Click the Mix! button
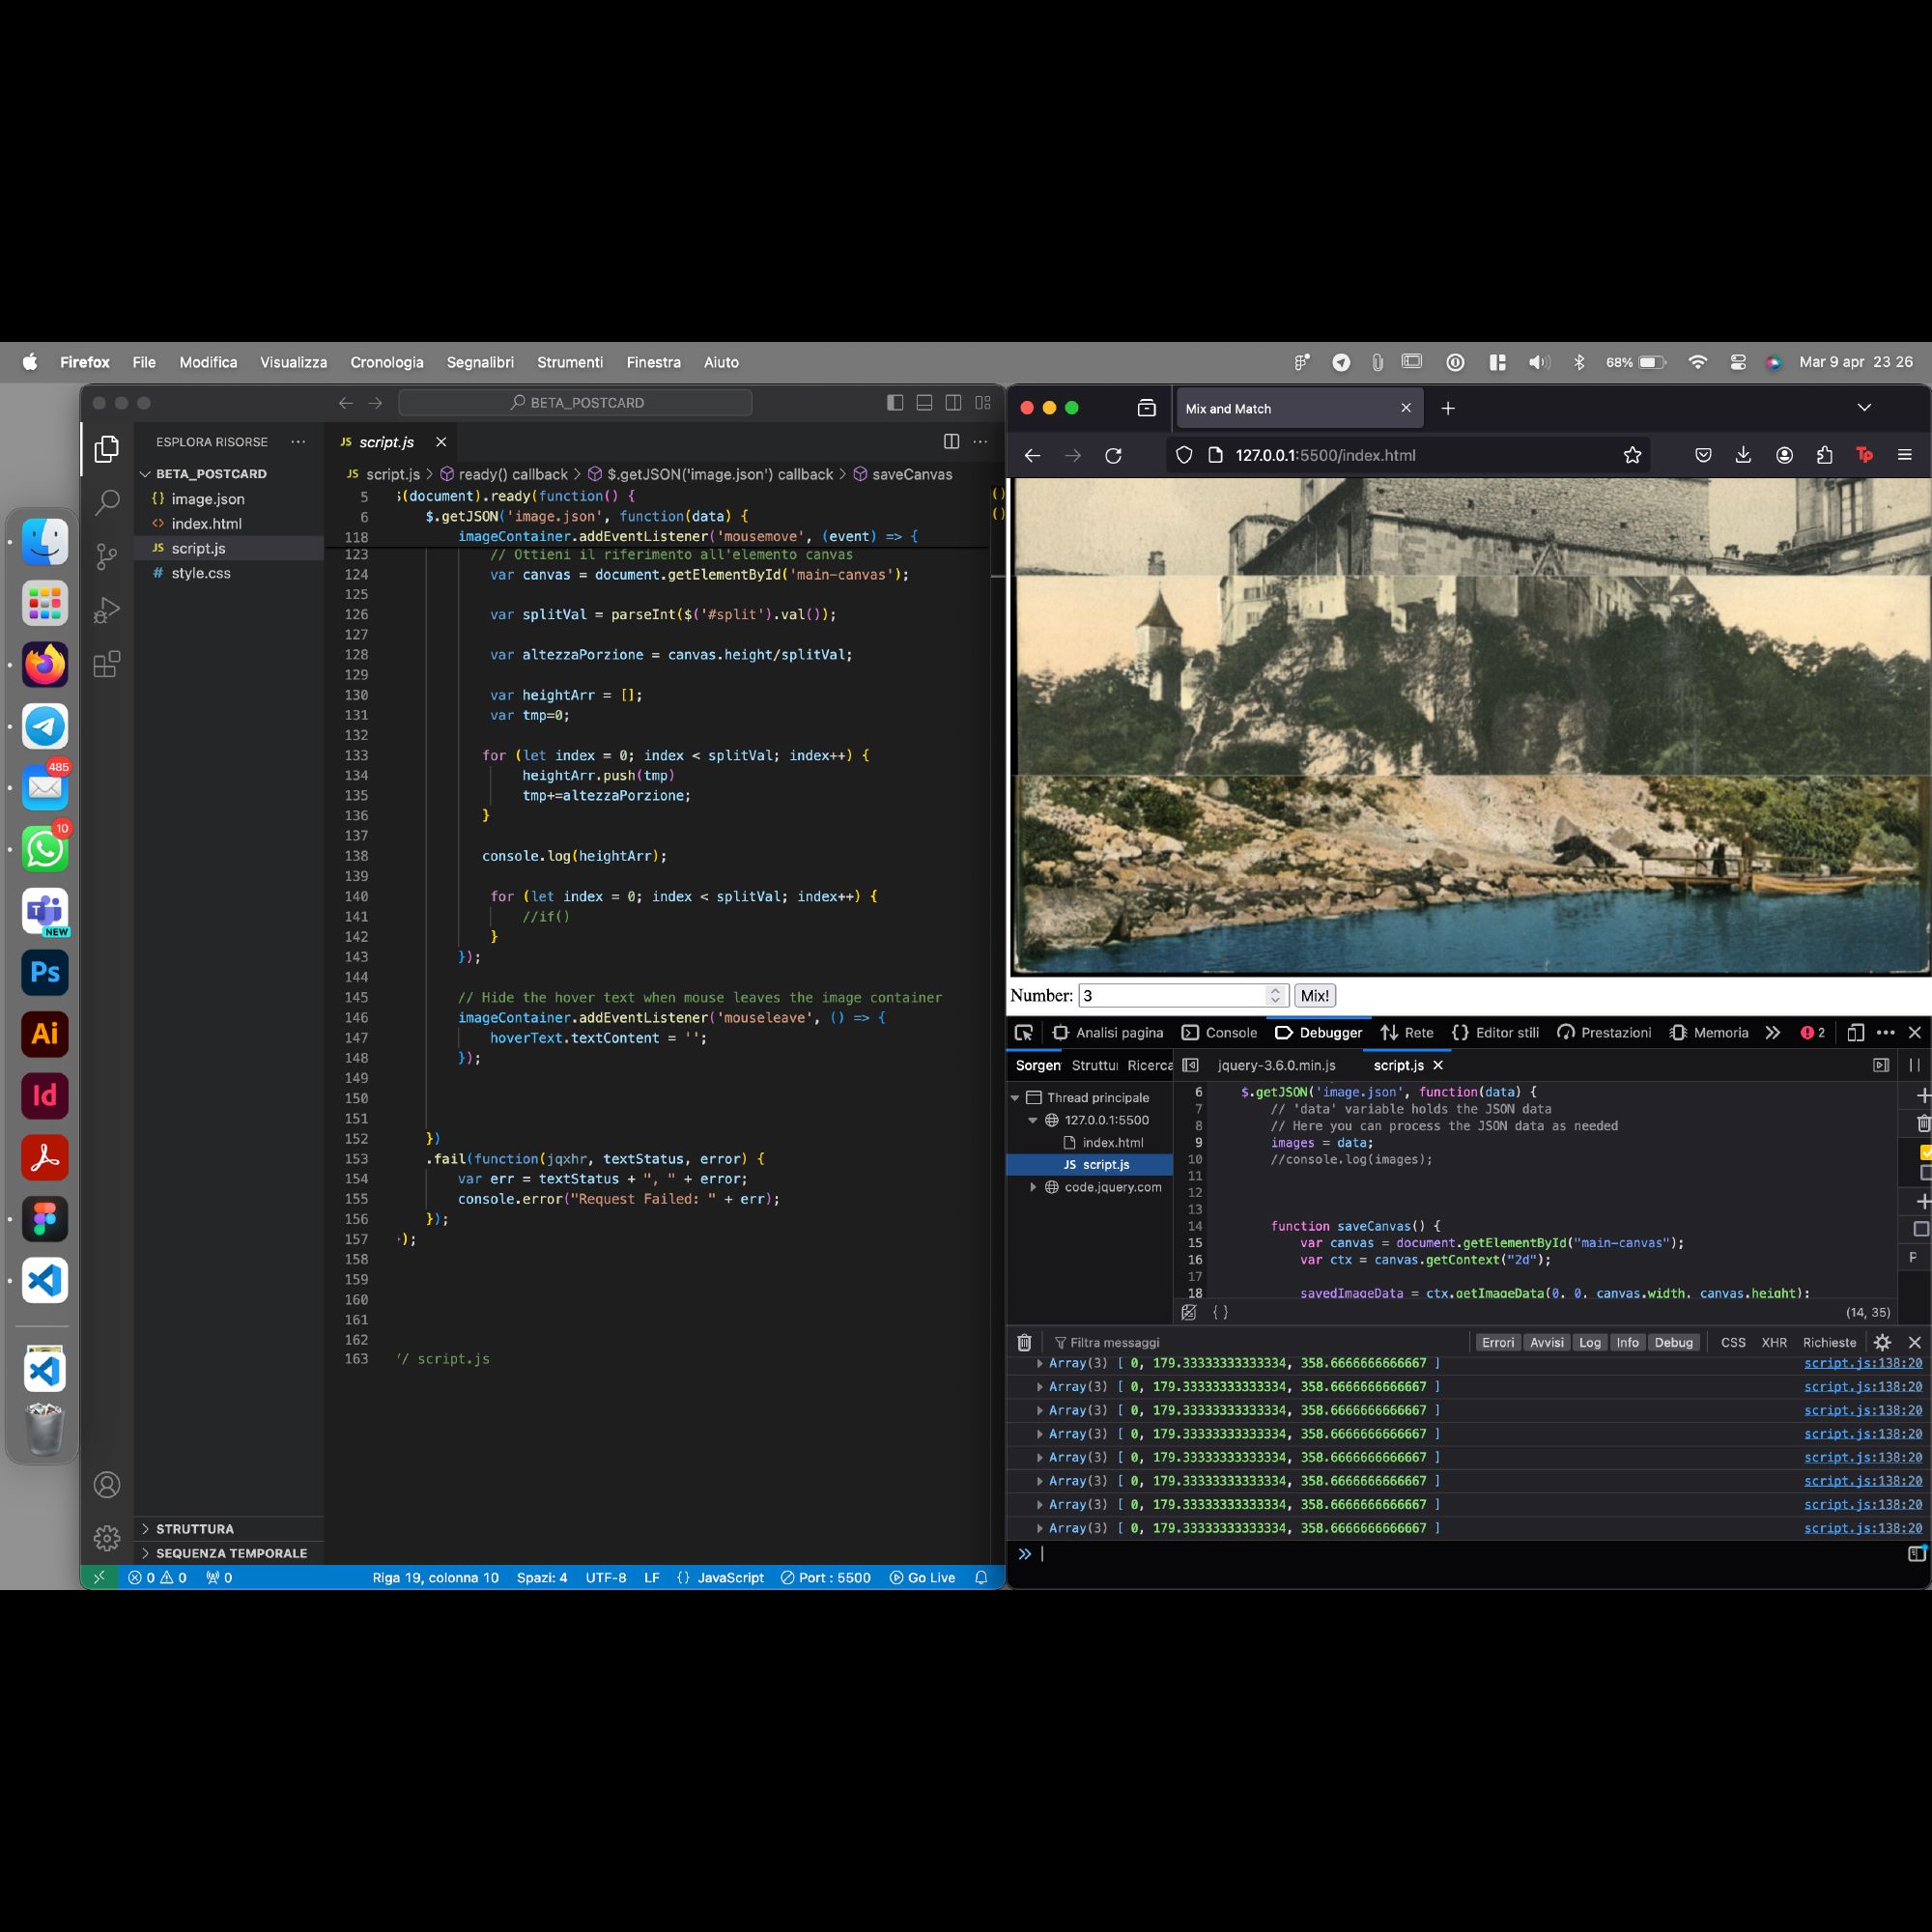Viewport: 1932px width, 1932px height. [x=1315, y=996]
